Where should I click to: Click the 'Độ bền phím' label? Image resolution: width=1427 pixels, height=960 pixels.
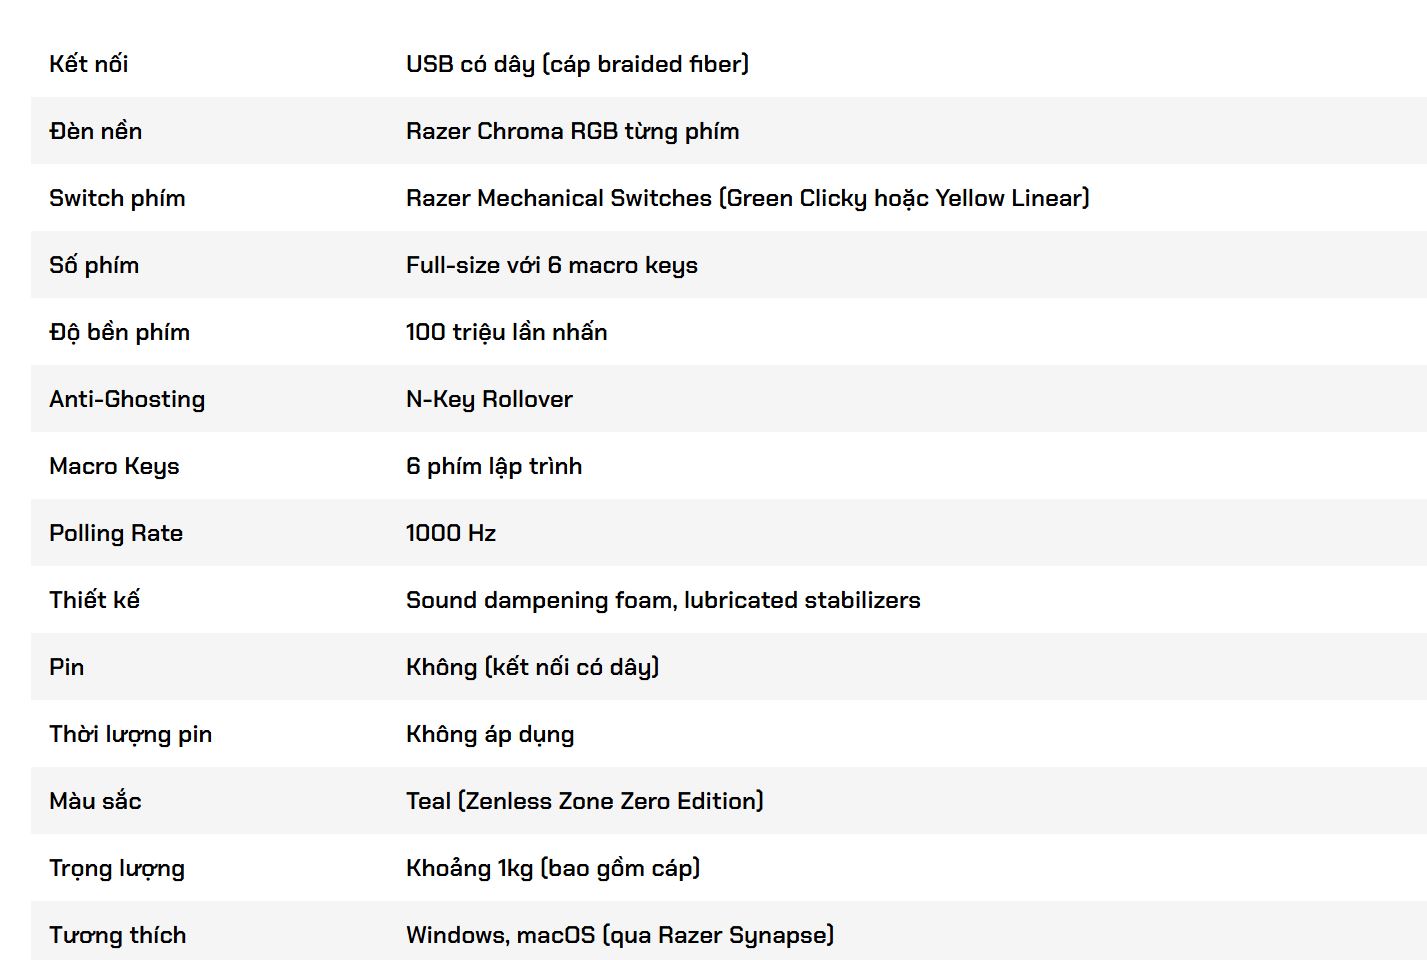pyautogui.click(x=119, y=332)
